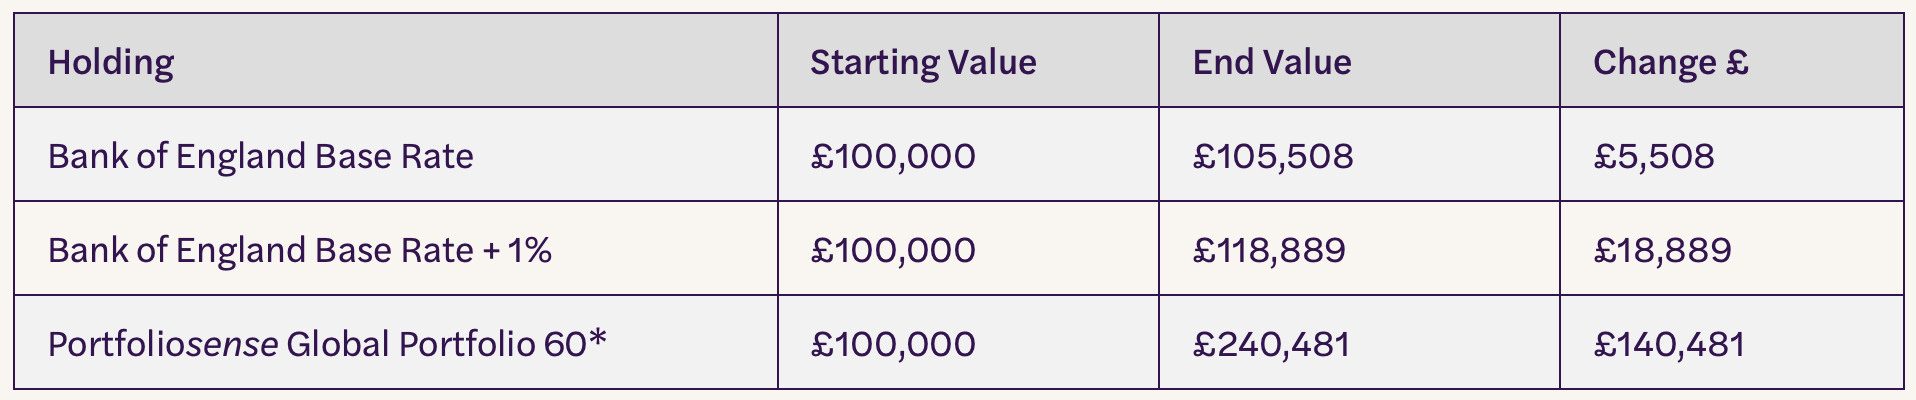Click the Portfoliosense Global Portfolio 60* cell

tap(396, 342)
